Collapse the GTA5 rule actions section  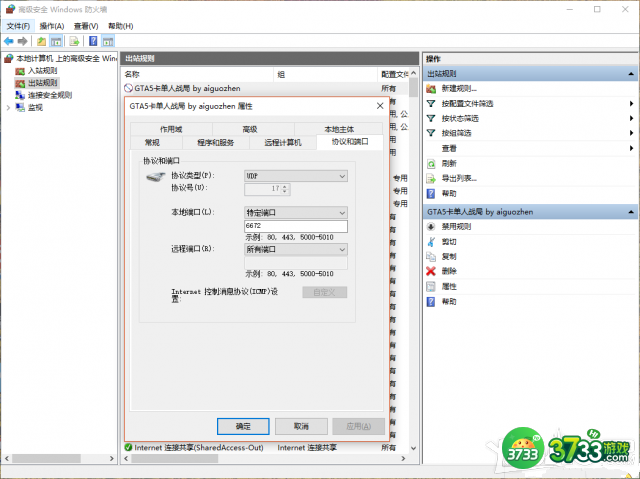[631, 212]
